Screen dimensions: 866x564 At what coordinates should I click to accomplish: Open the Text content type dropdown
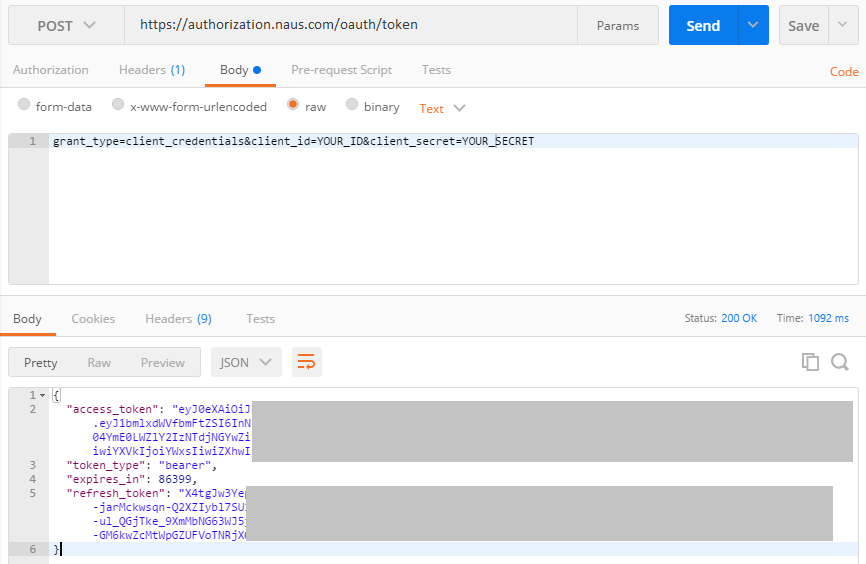443,108
